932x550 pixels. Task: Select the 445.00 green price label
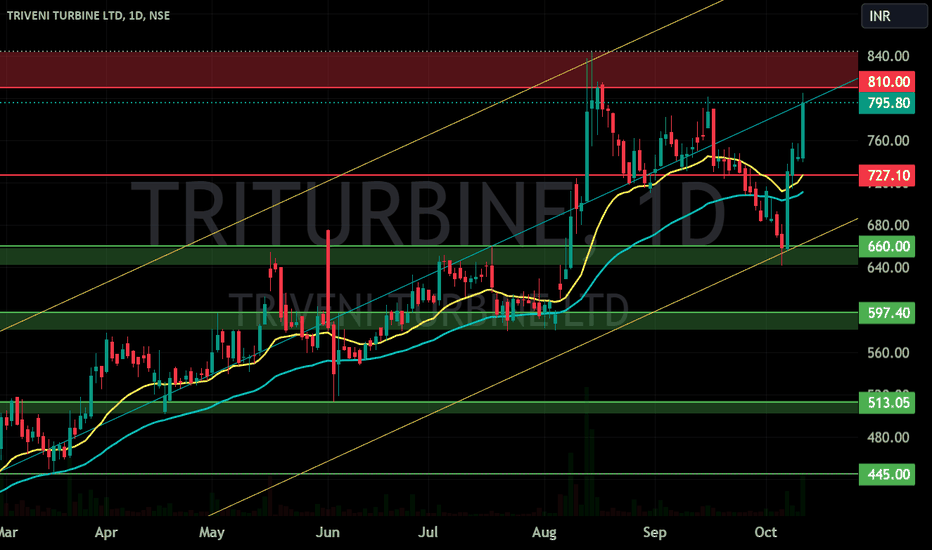[887, 474]
